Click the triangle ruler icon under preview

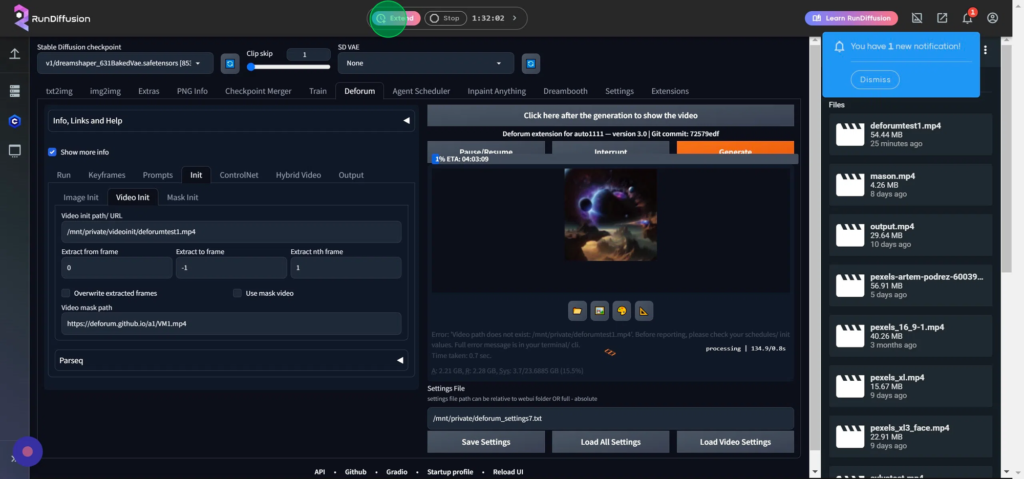(x=644, y=311)
